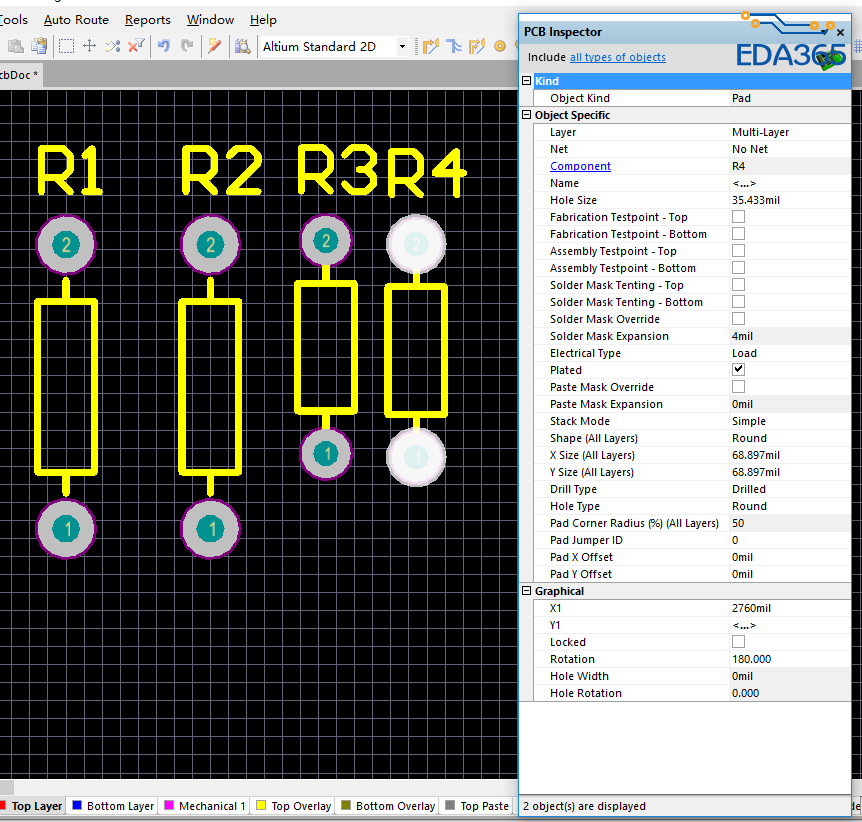Screen dimensions: 862x822
Task: Click the 'all types of objects' link
Action: point(617,57)
